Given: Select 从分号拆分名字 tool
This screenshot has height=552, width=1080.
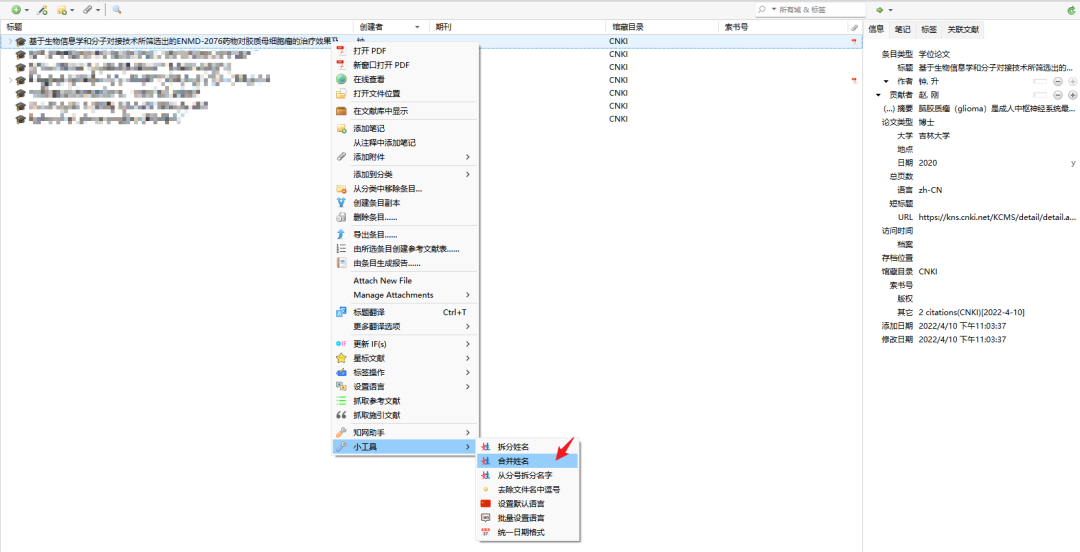Looking at the screenshot, I should 528,476.
